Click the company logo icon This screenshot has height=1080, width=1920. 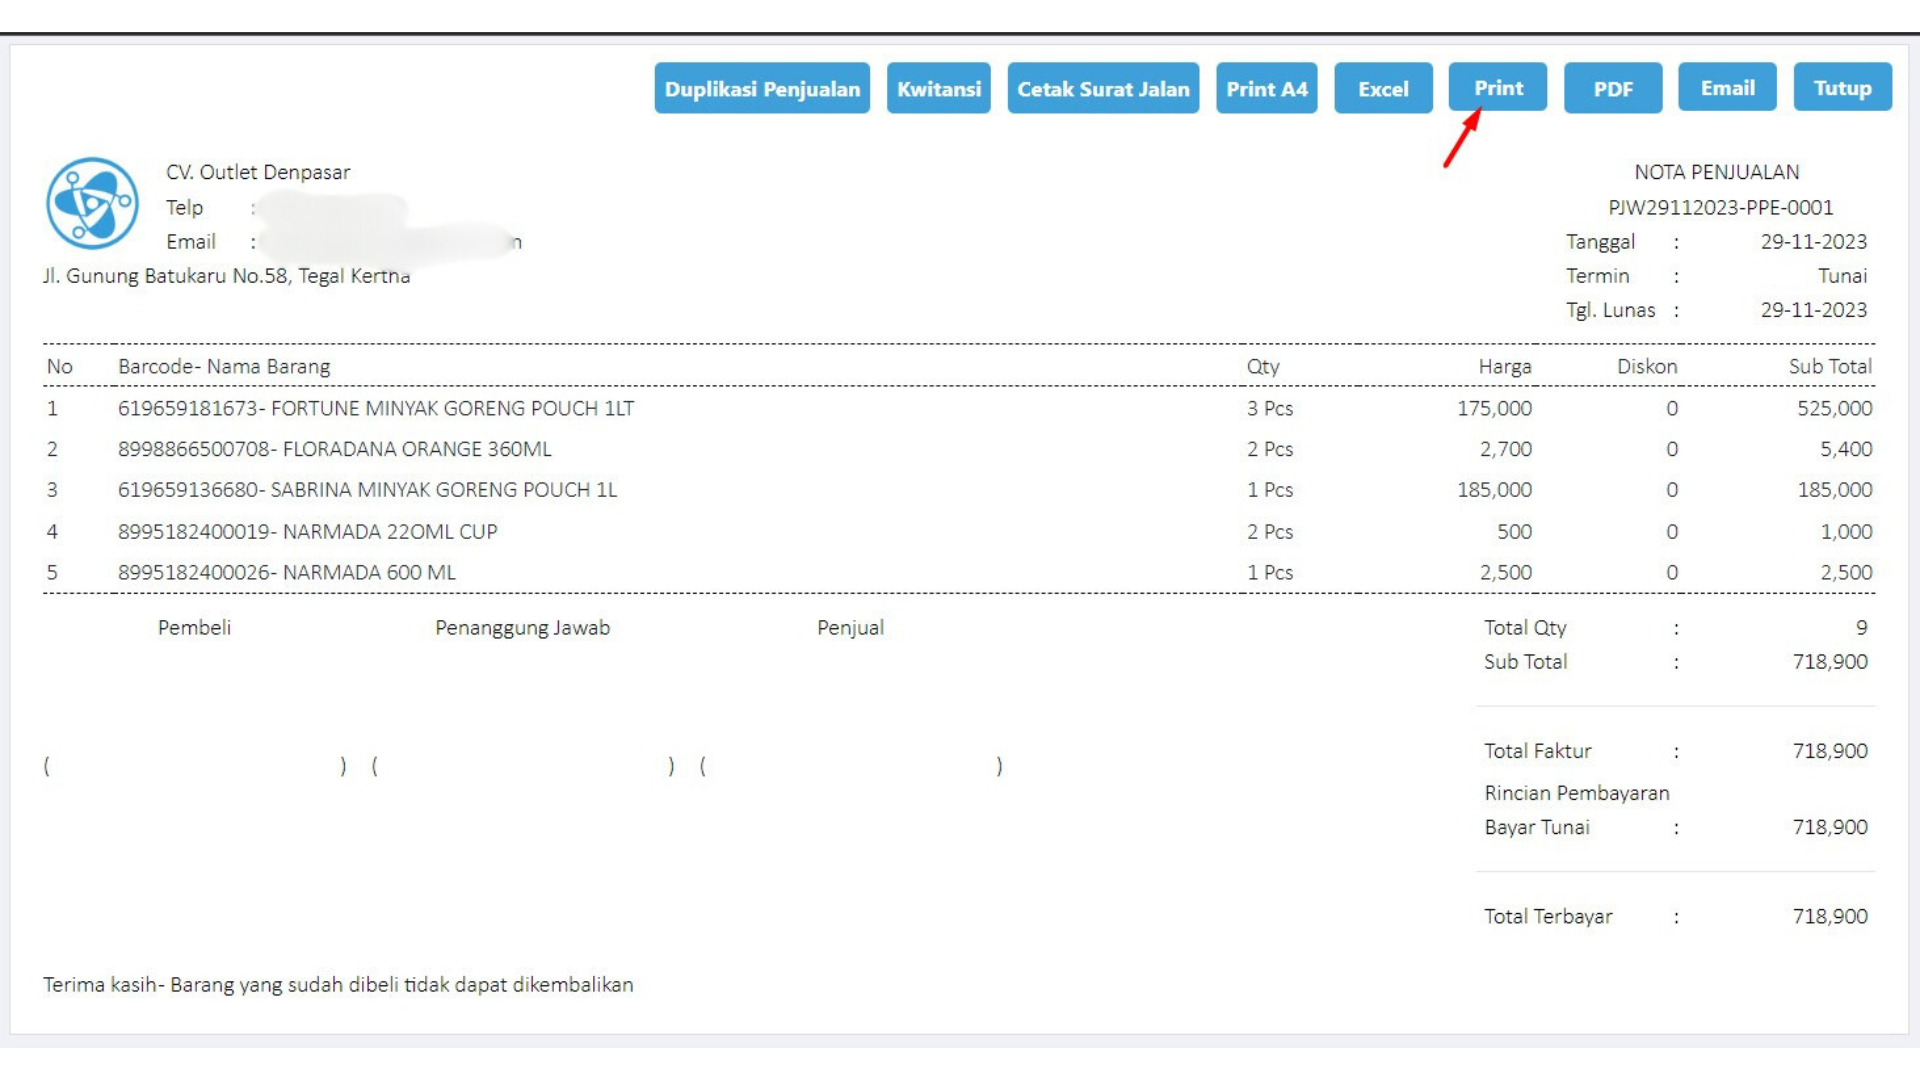(92, 203)
